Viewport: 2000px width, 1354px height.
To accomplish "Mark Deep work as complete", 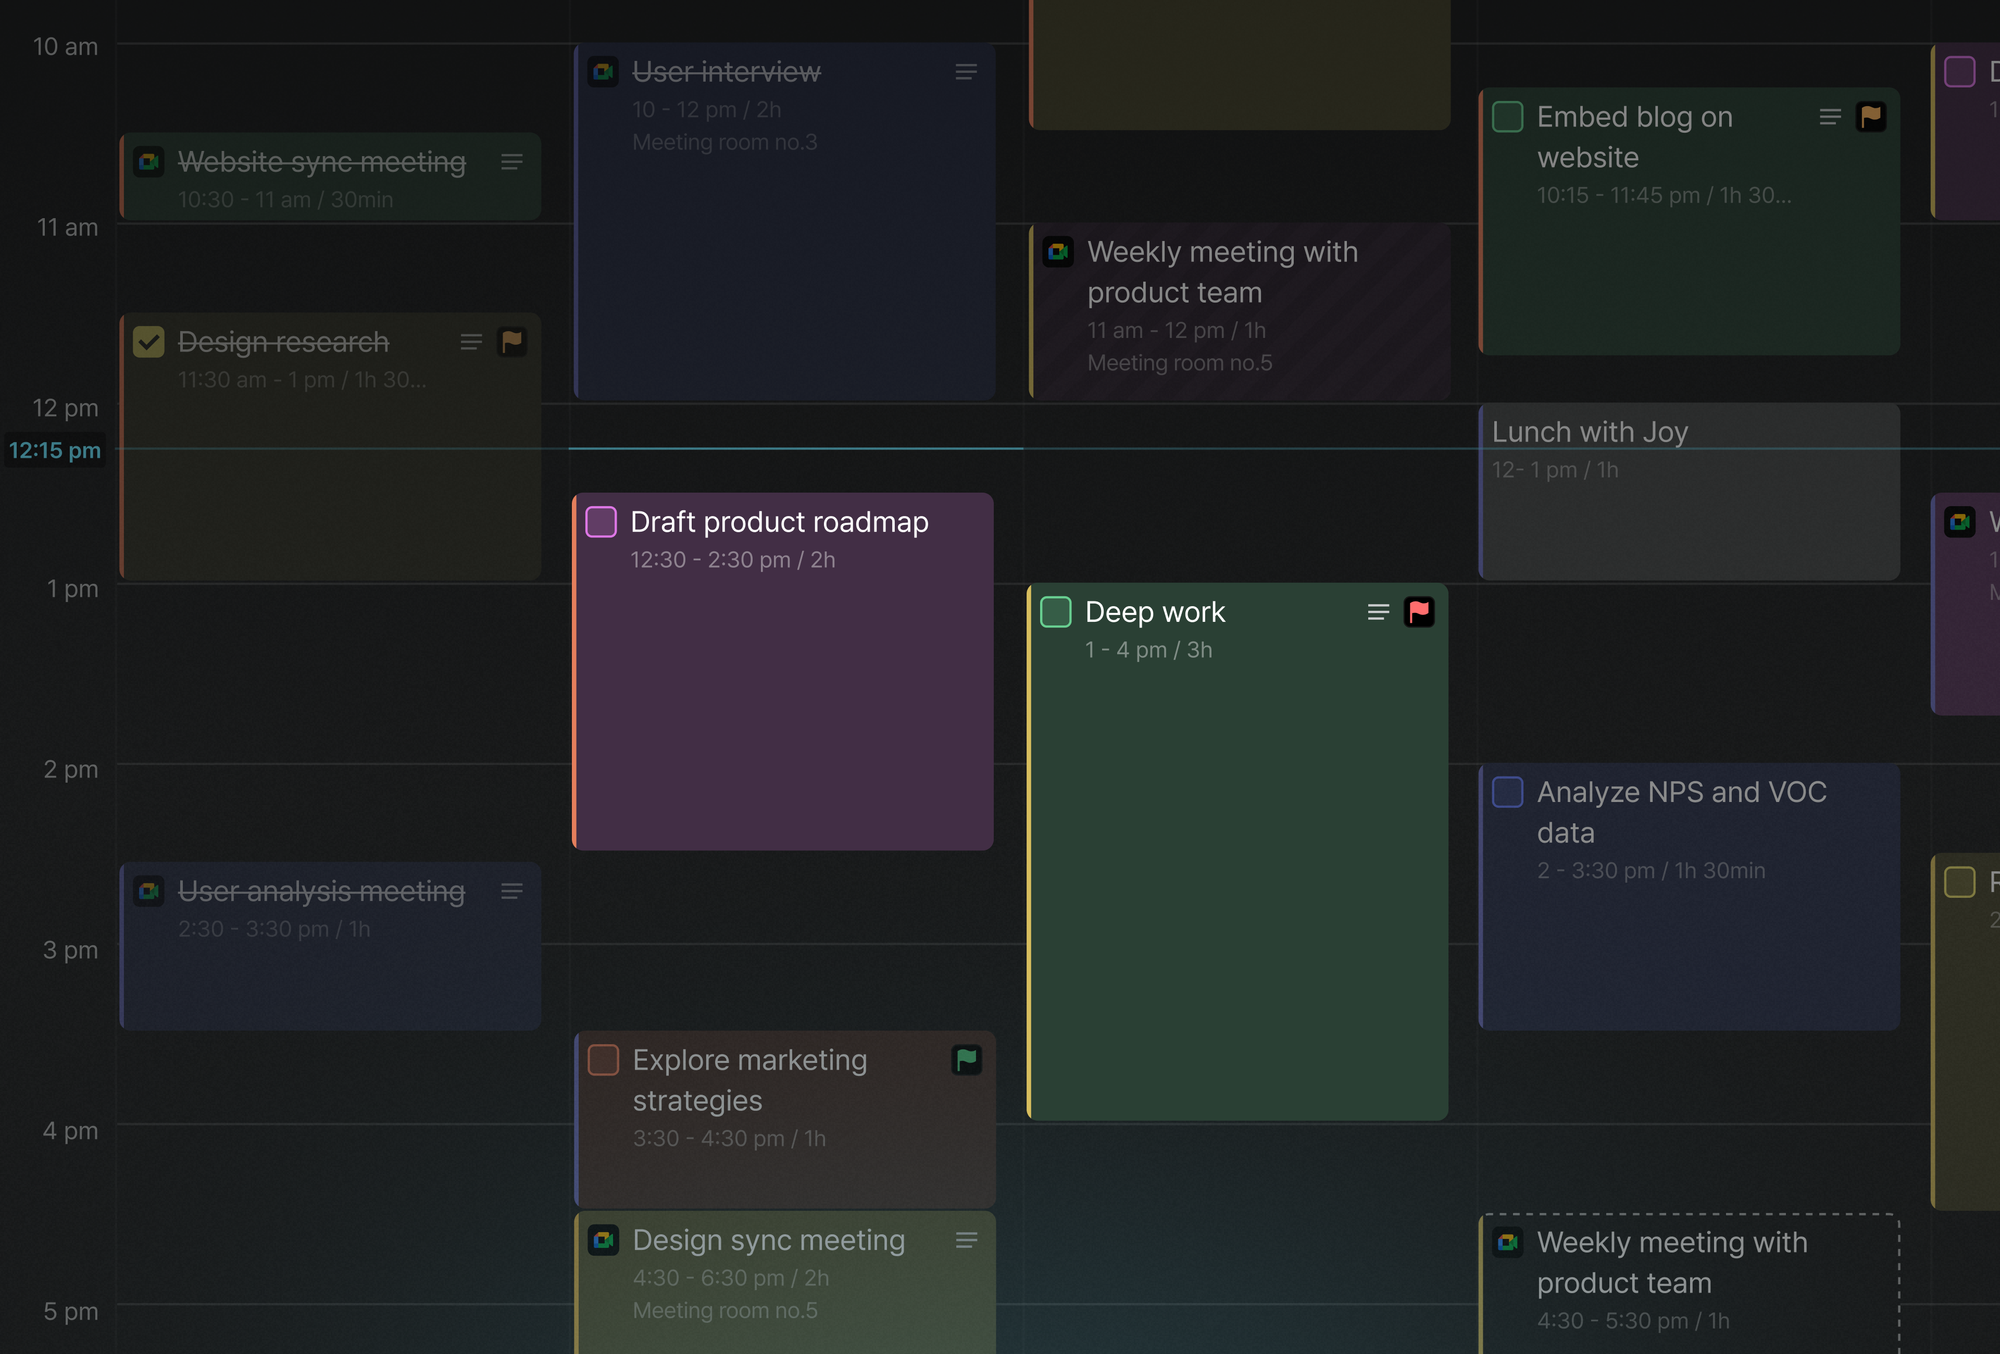I will 1056,612.
